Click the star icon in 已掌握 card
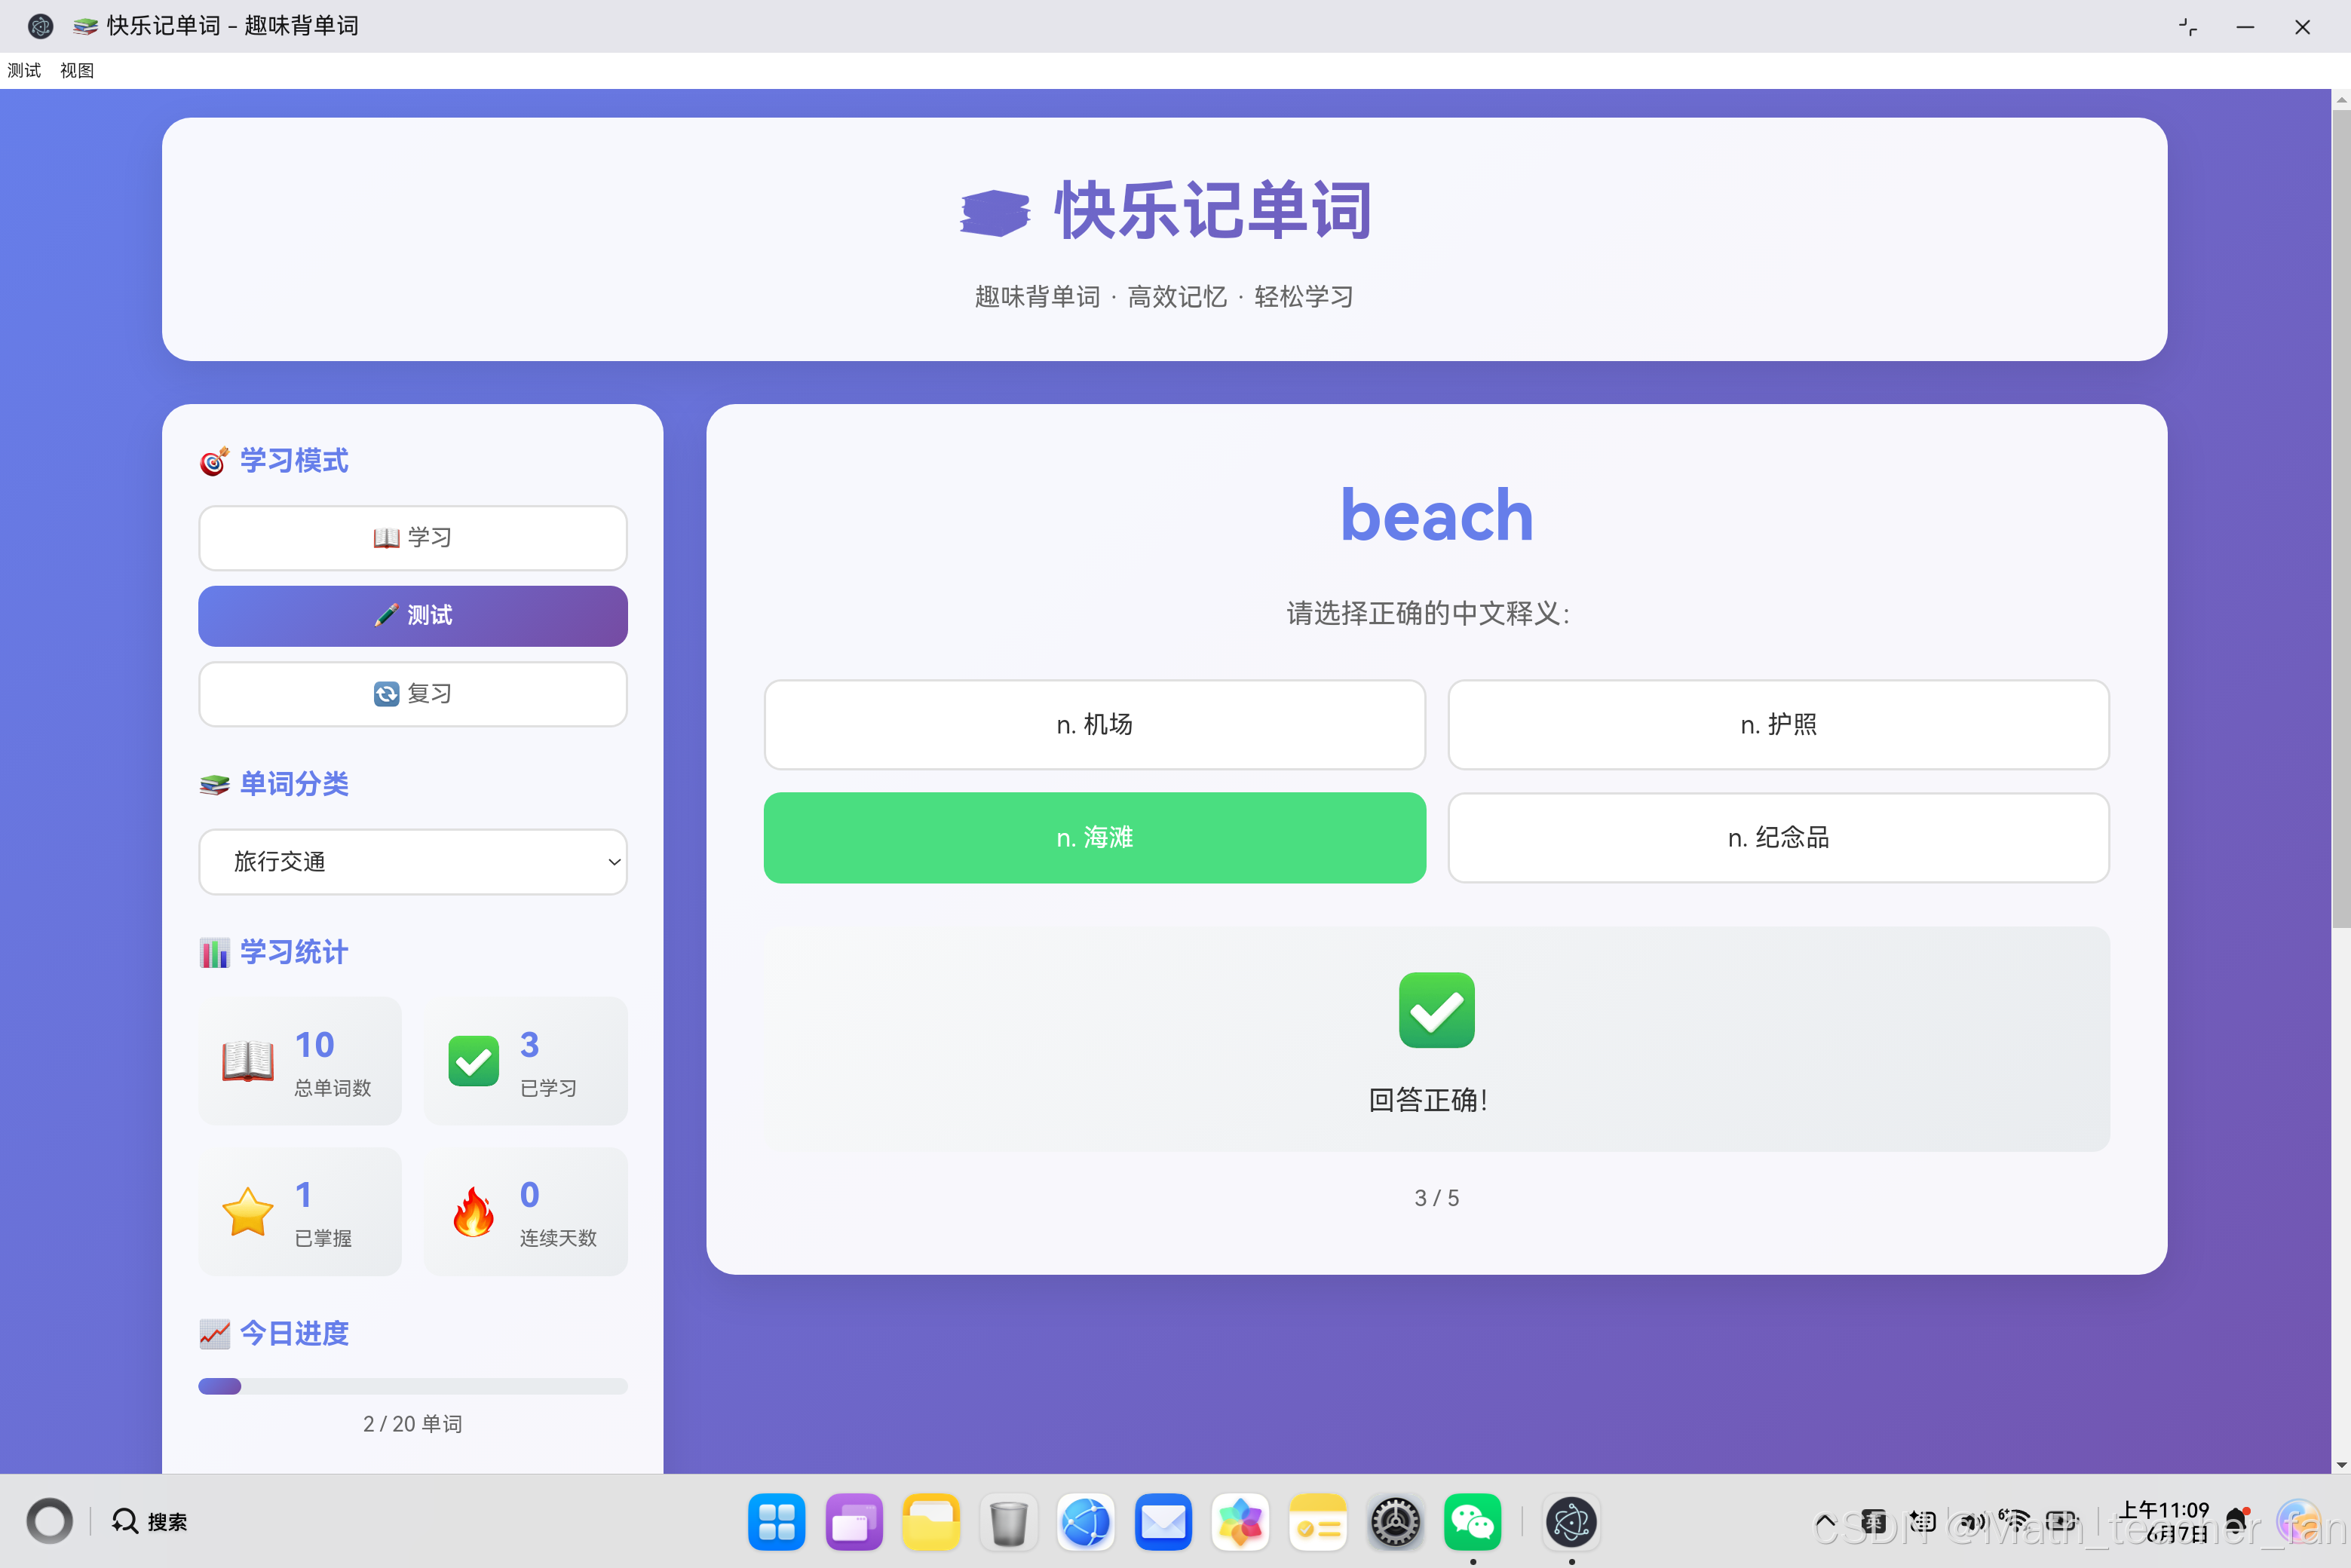2351x1568 pixels. click(x=247, y=1211)
